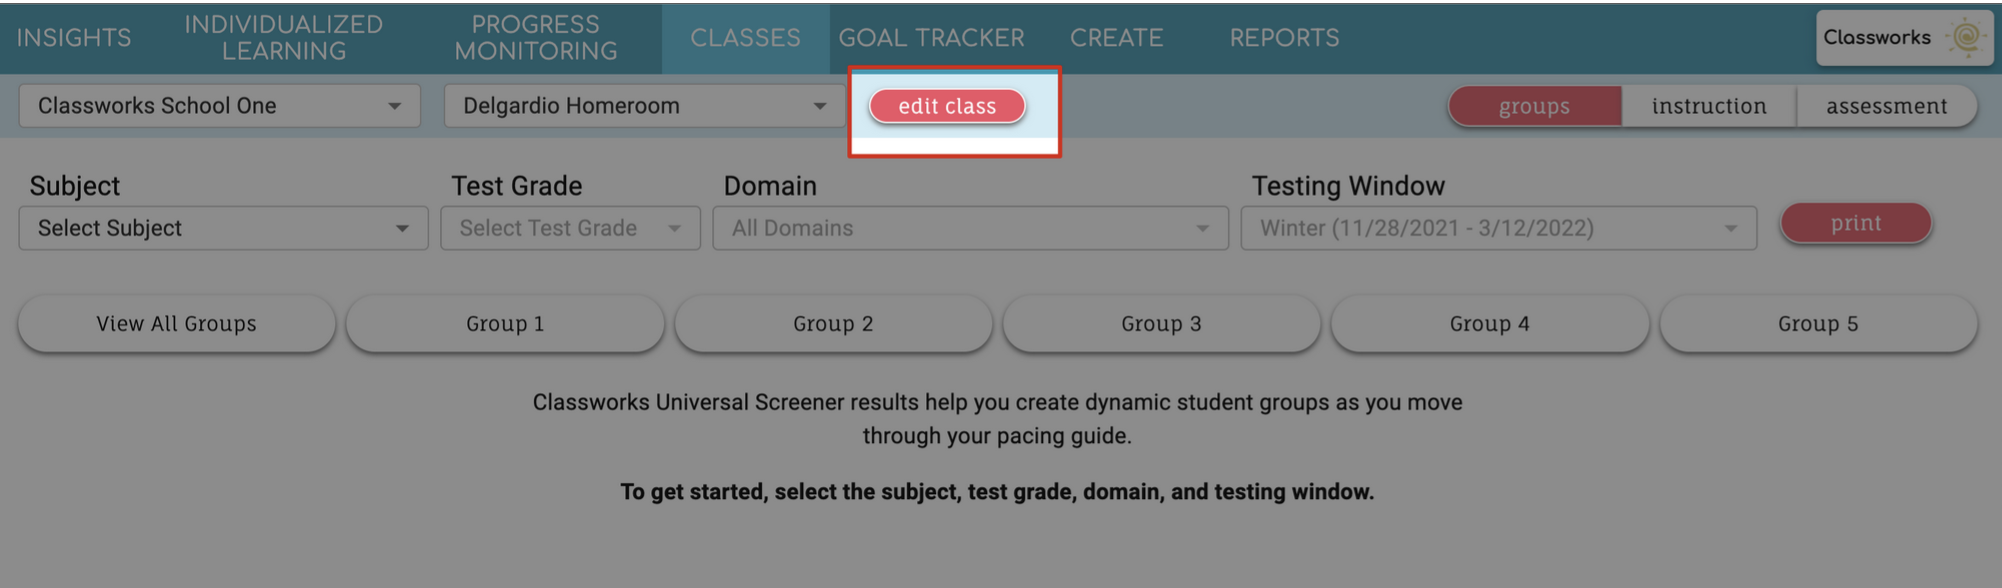Screen dimensions: 2002x588
Task: Click the View All Groups button
Action: click(176, 324)
